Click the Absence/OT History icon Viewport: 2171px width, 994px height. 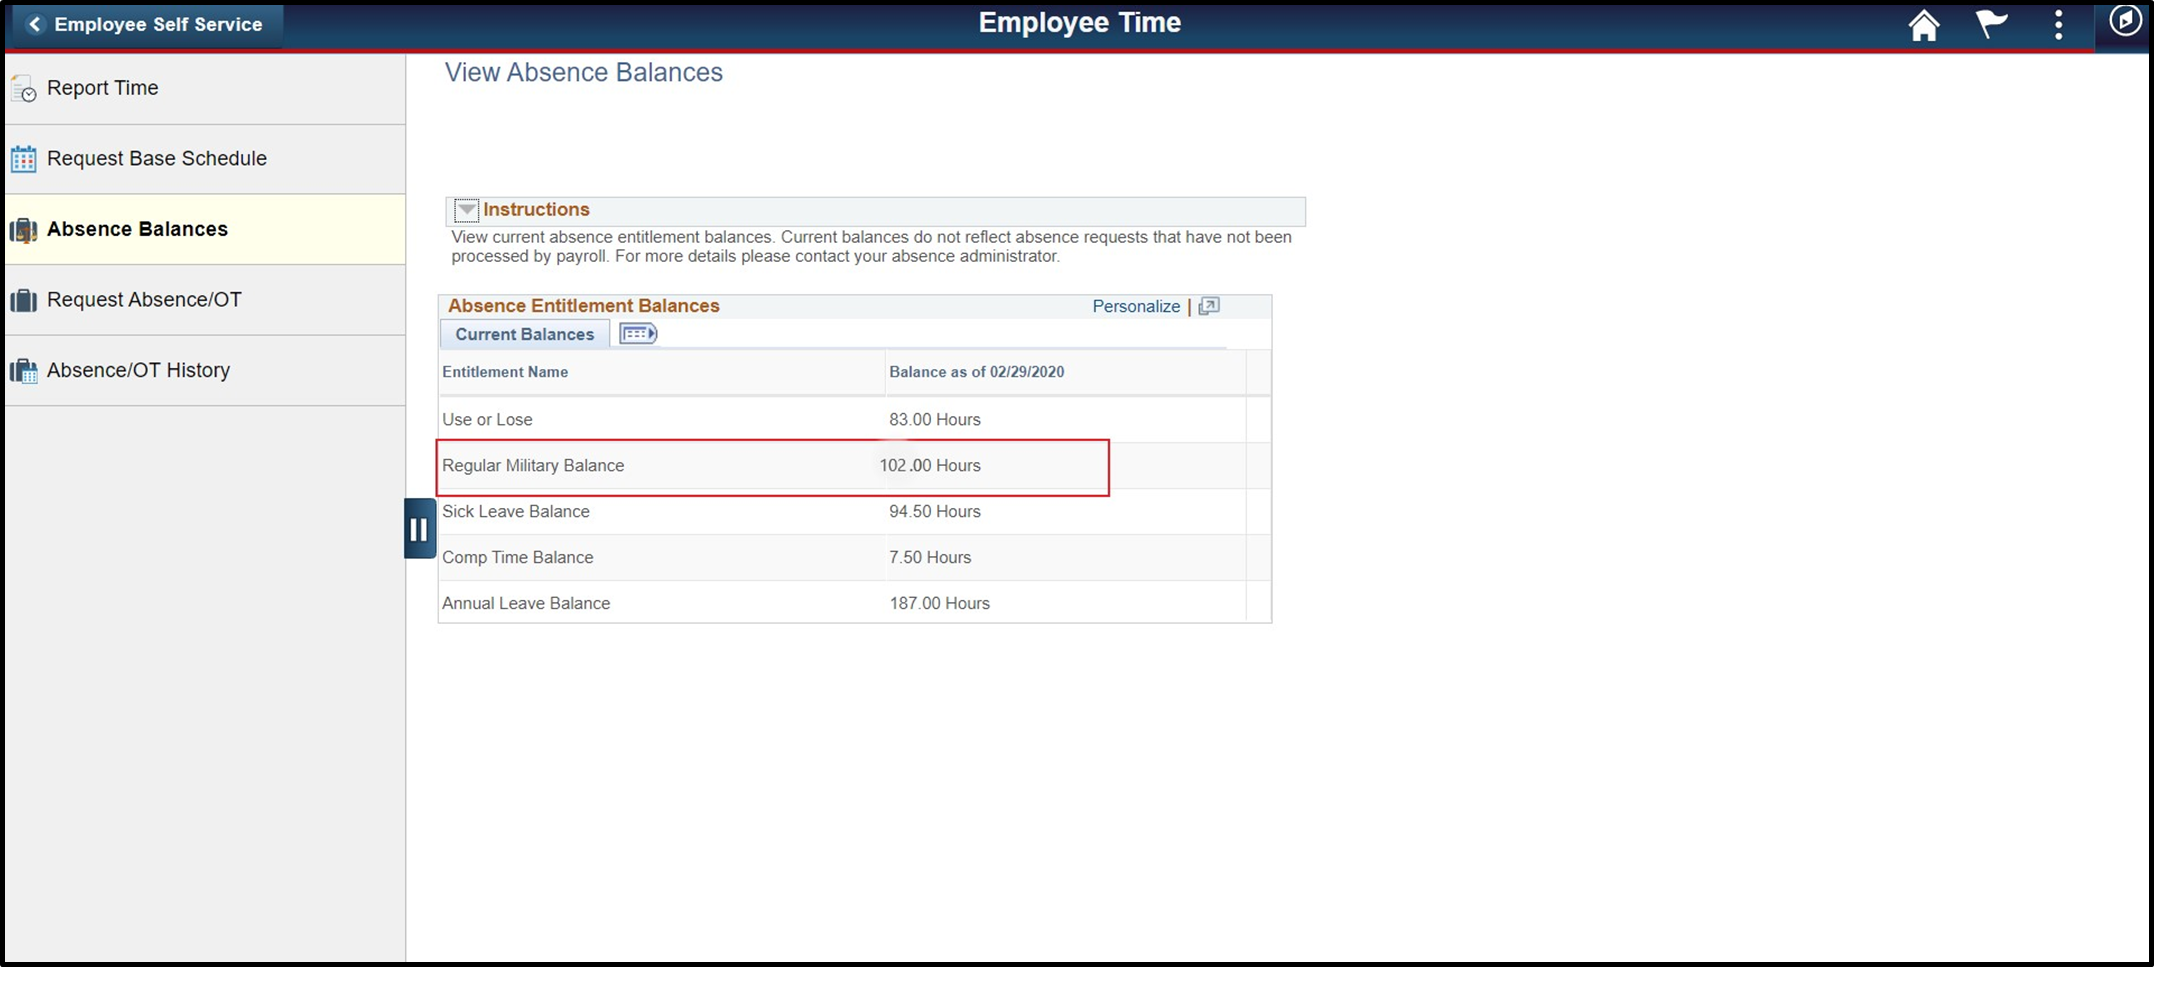click(x=22, y=370)
